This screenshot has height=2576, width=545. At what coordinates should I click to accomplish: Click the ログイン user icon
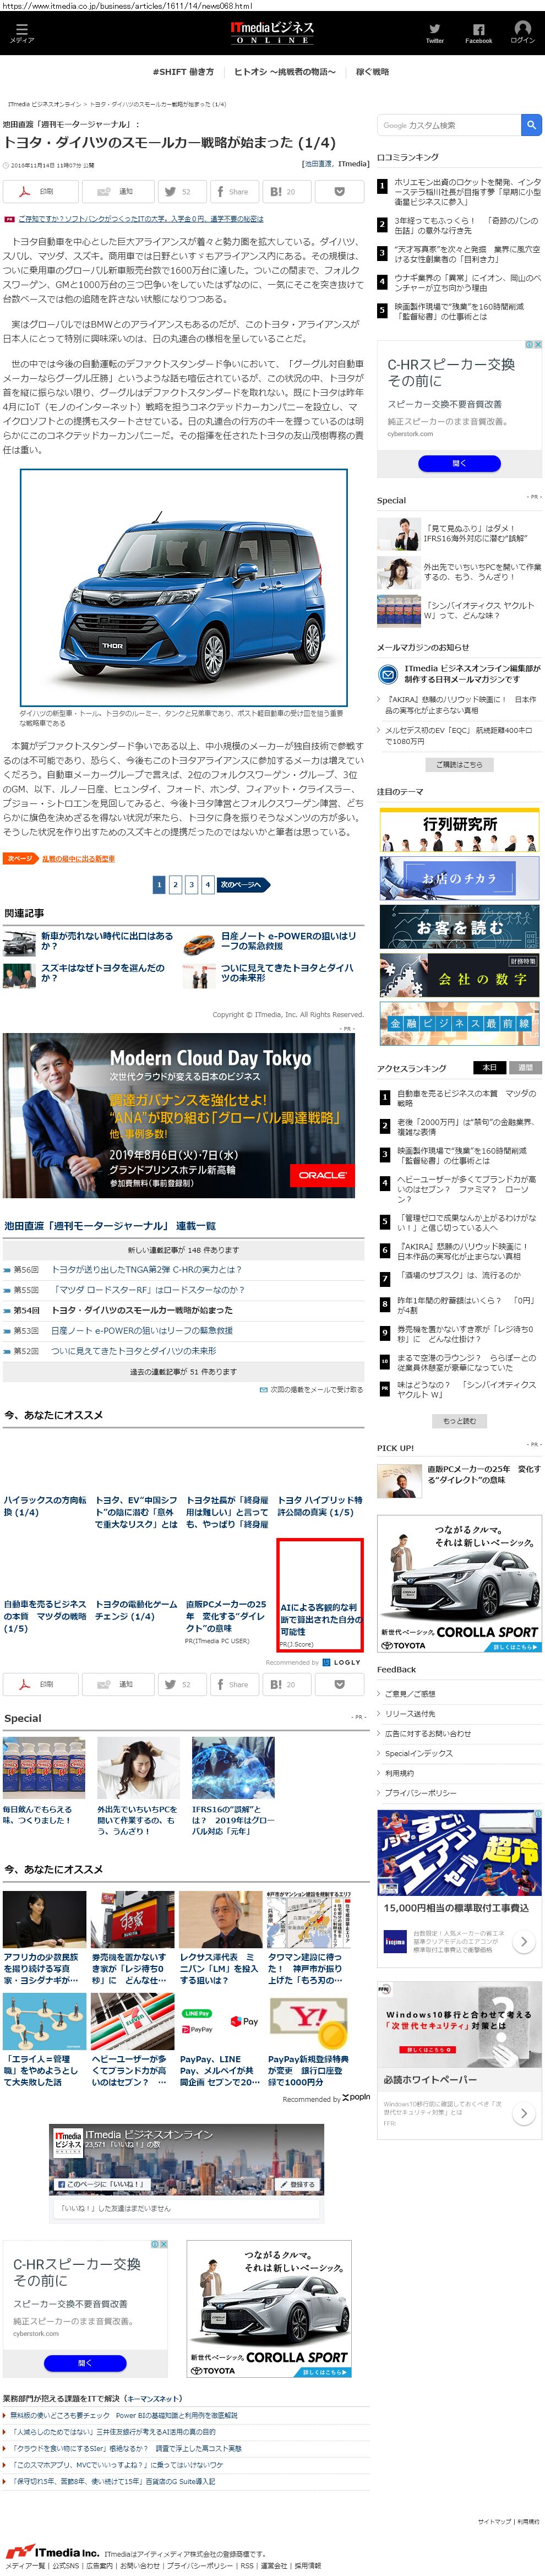click(x=522, y=32)
